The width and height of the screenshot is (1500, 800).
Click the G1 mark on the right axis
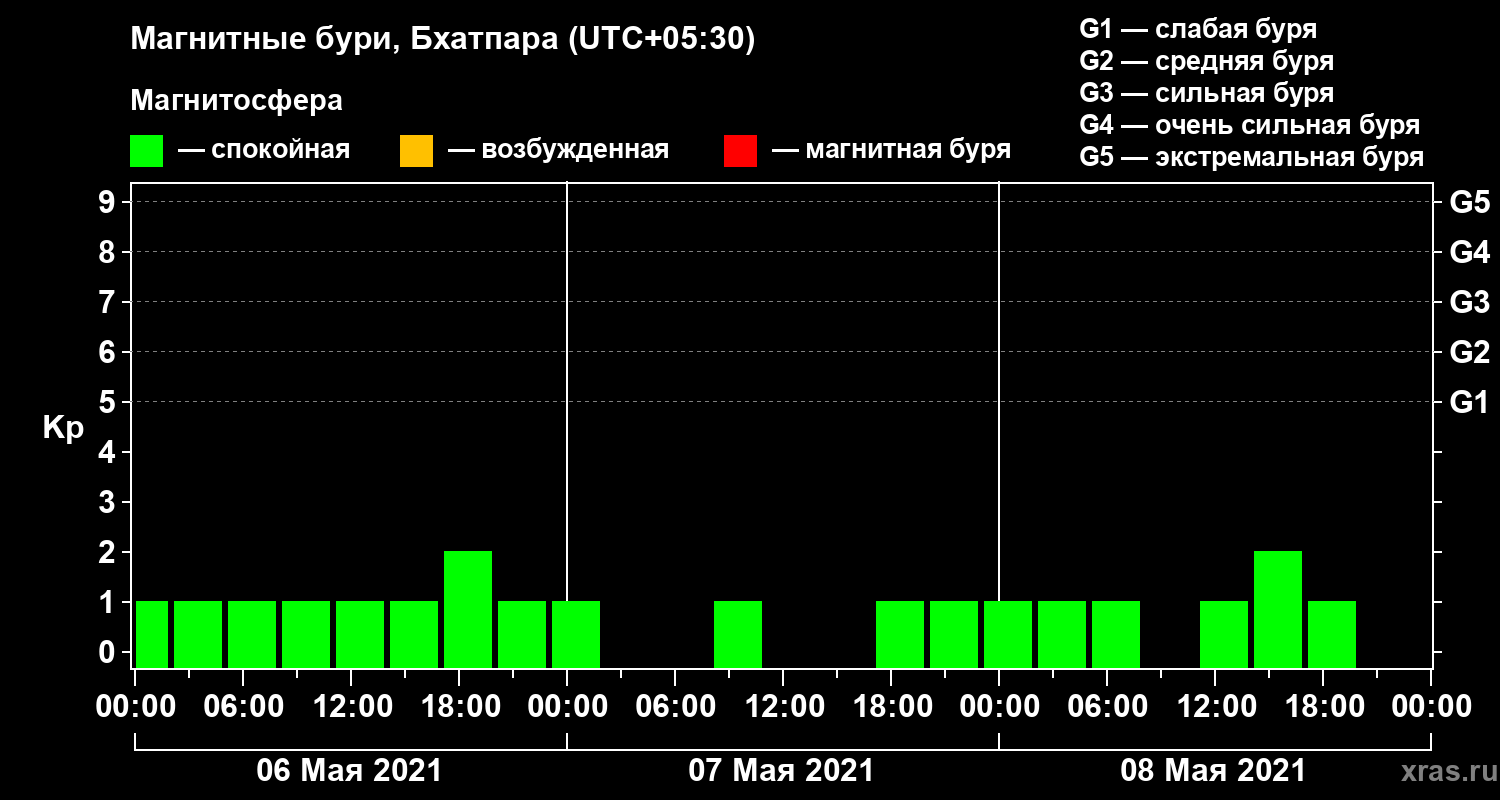(x=1469, y=402)
